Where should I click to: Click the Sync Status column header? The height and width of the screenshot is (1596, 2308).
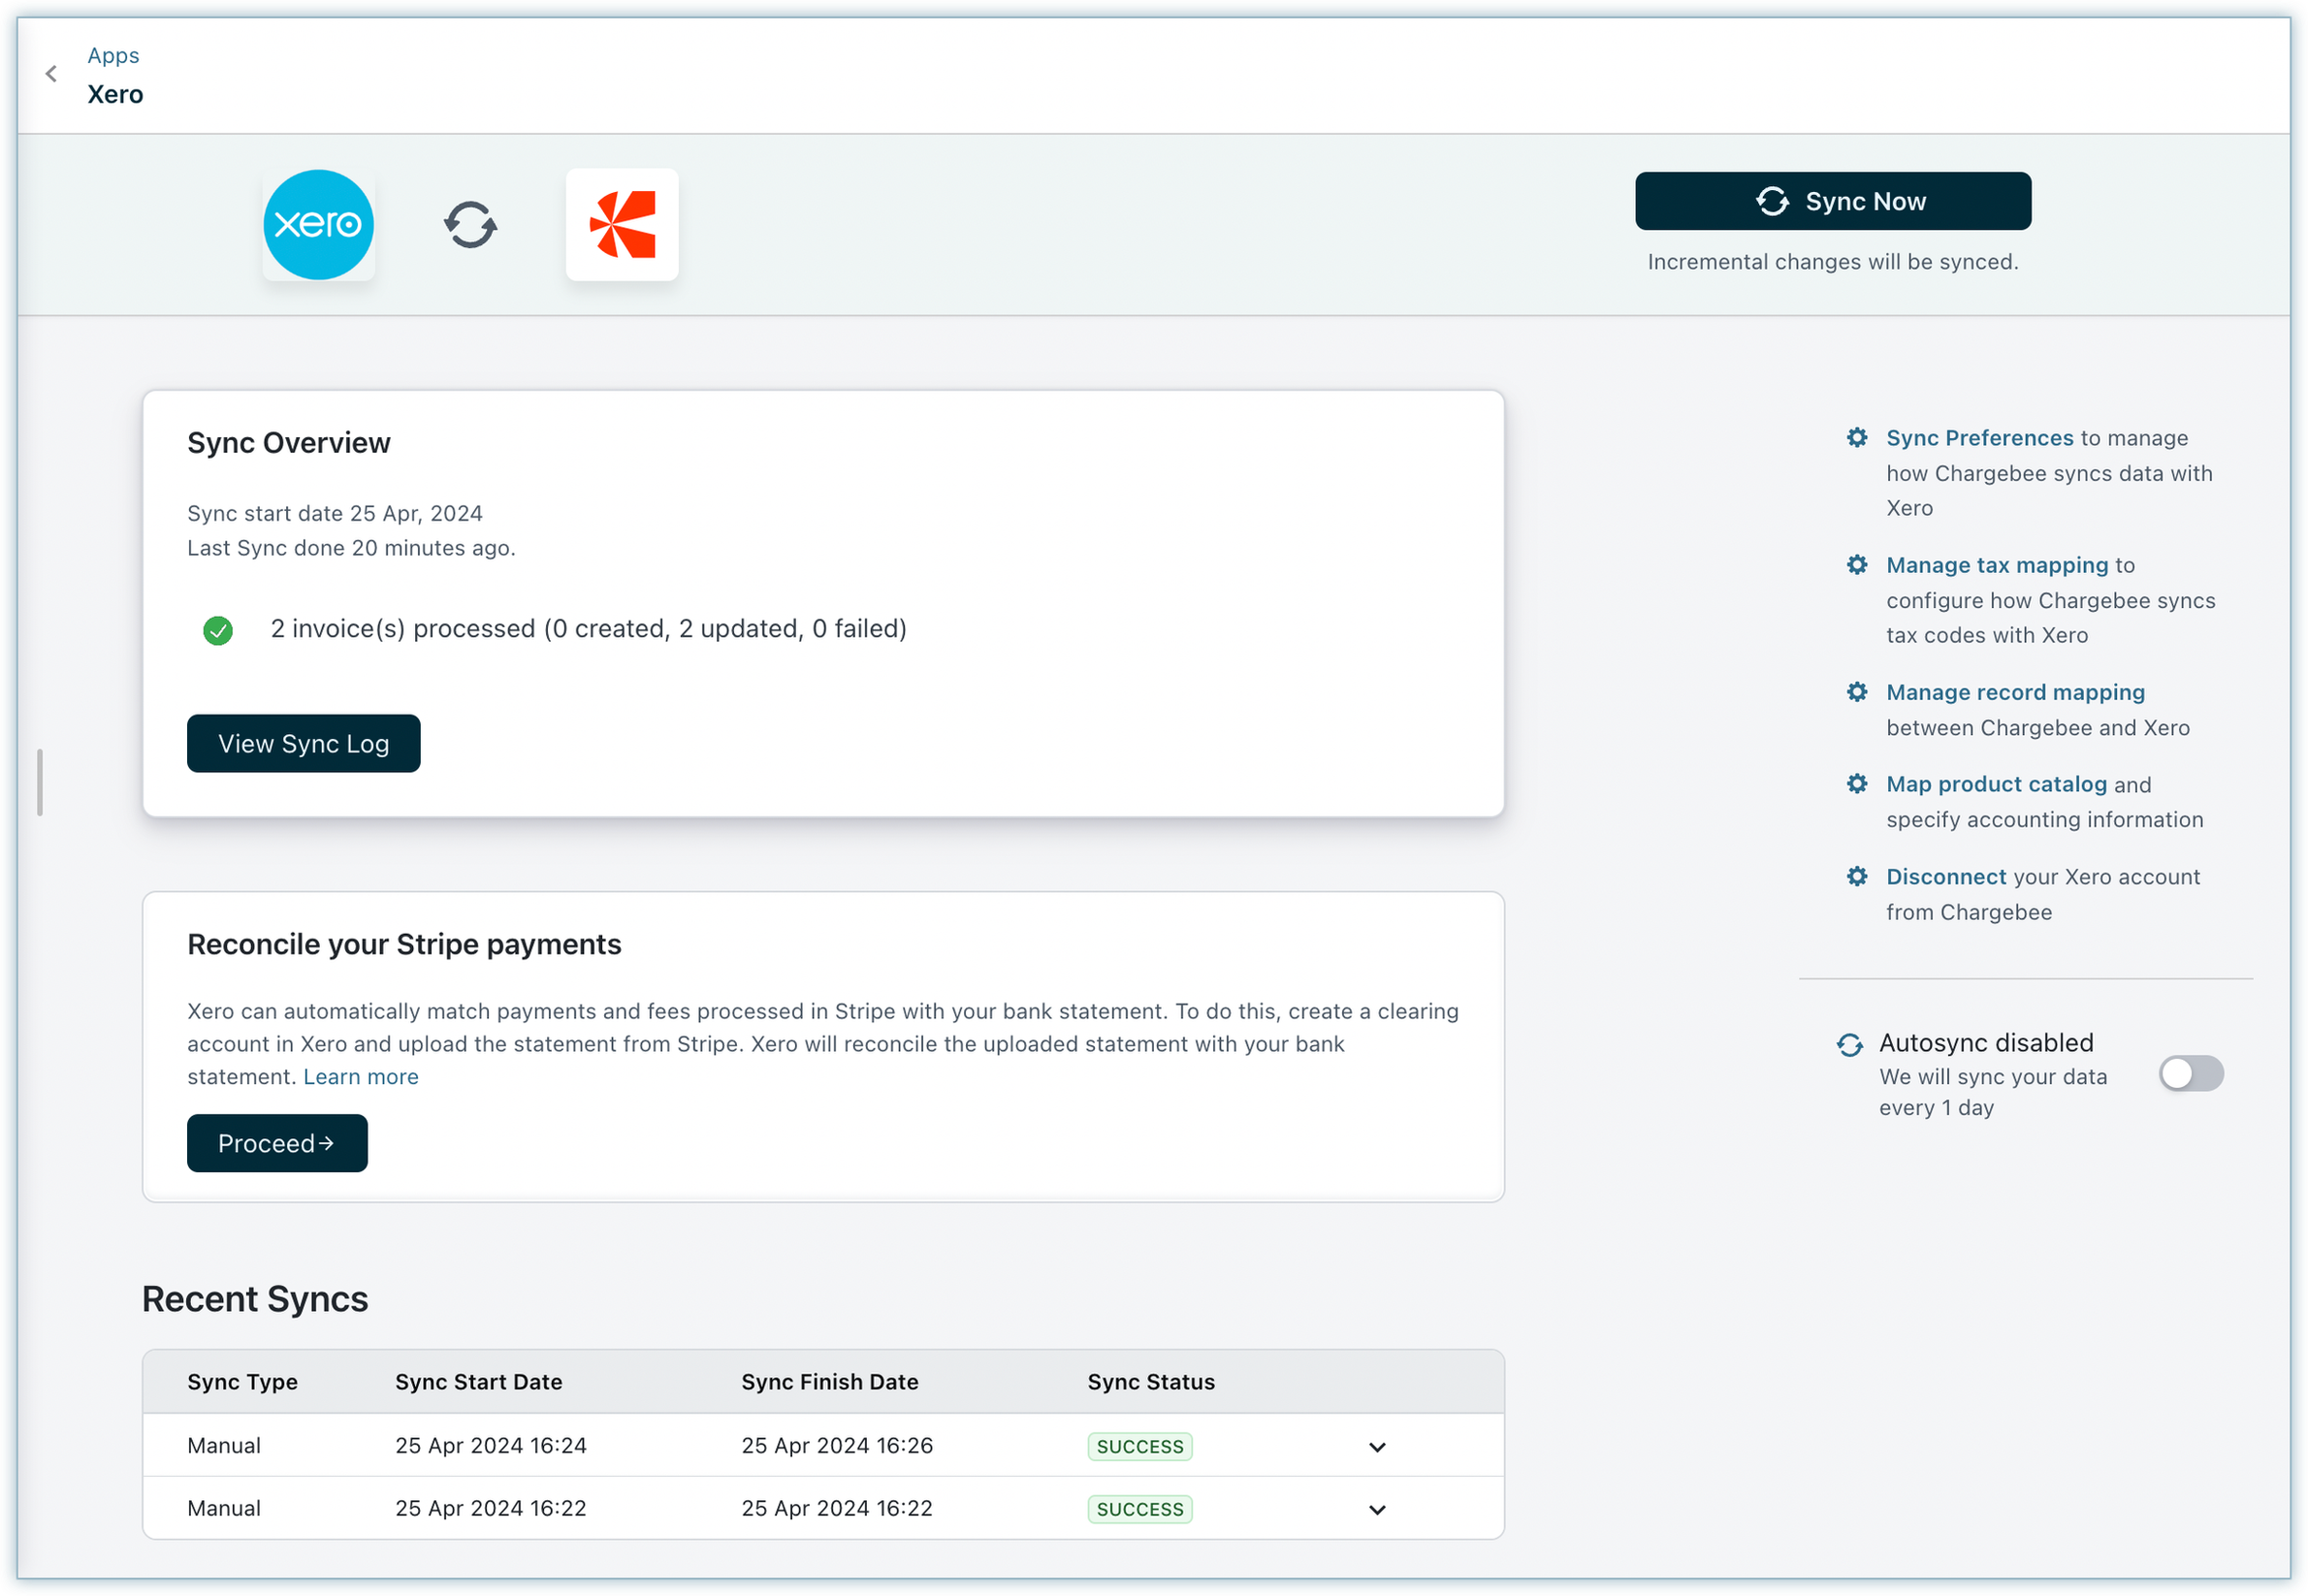click(1151, 1382)
